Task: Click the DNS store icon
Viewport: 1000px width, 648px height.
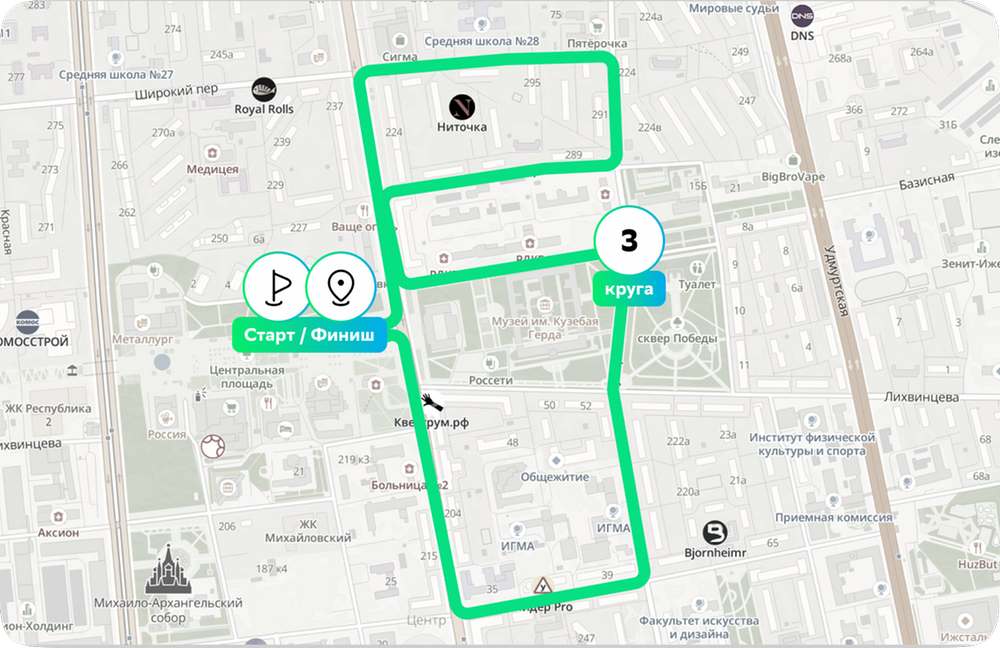Action: [x=802, y=15]
